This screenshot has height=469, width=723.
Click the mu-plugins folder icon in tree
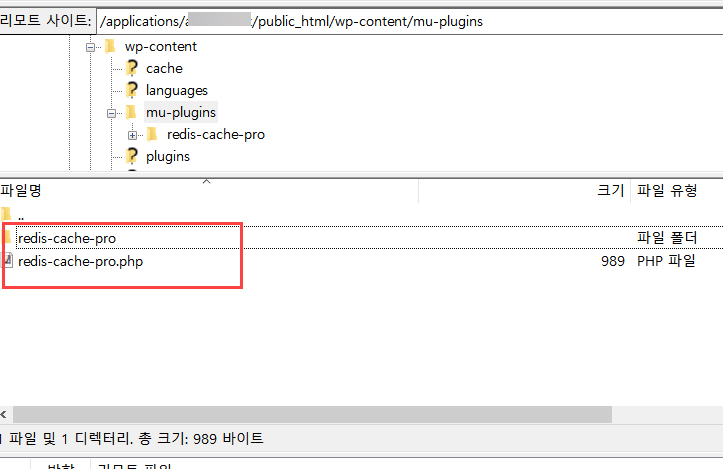click(x=131, y=112)
